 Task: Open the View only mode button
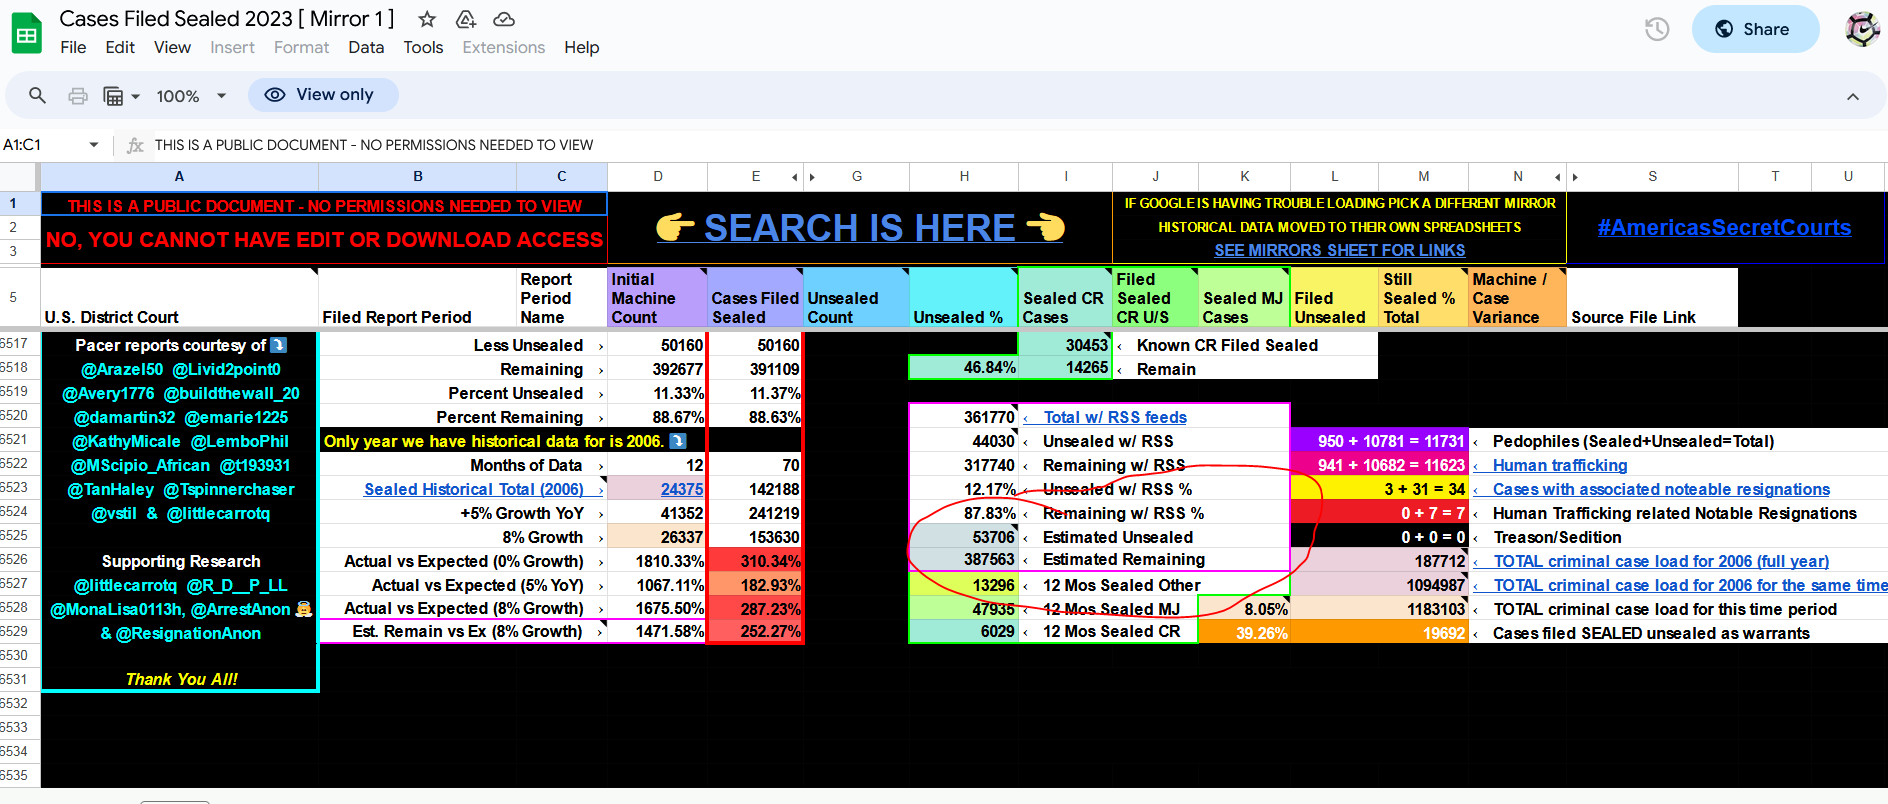click(323, 95)
